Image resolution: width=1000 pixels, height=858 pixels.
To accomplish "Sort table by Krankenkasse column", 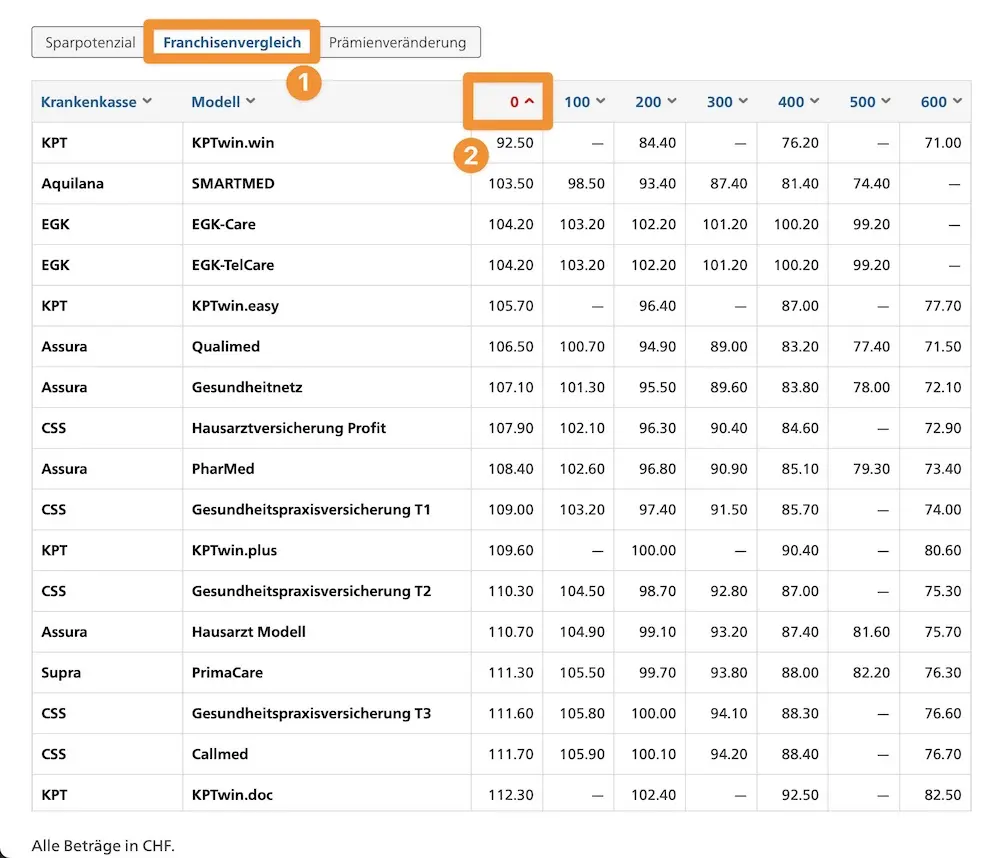I will 96,102.
